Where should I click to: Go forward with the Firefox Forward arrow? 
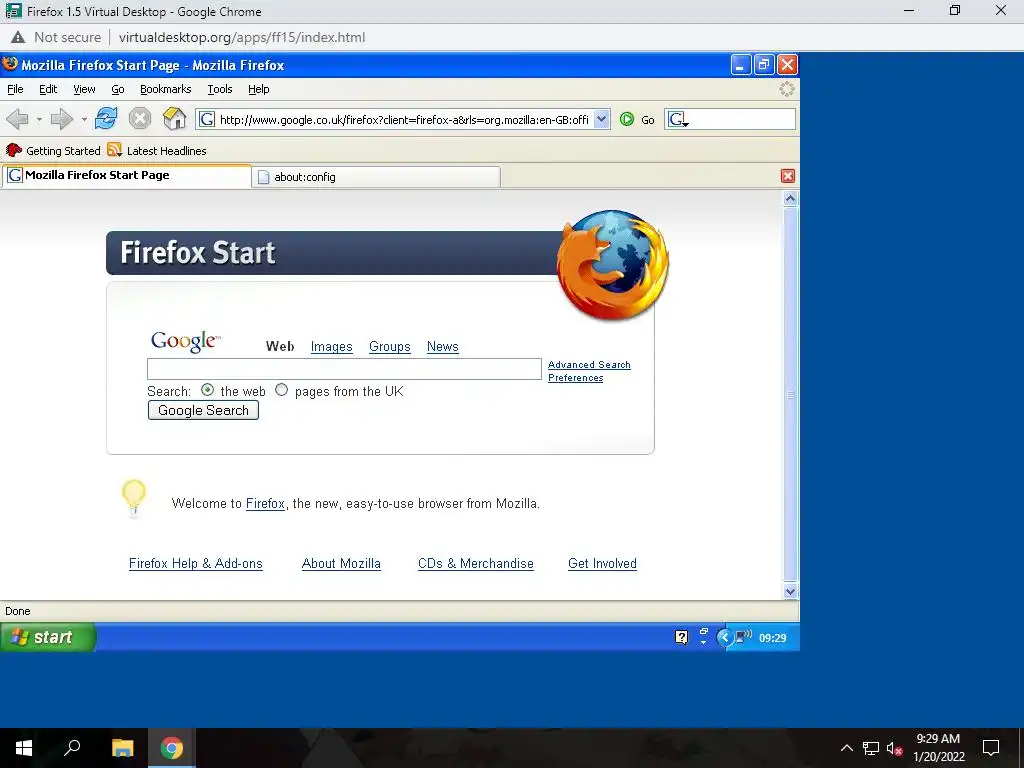62,119
